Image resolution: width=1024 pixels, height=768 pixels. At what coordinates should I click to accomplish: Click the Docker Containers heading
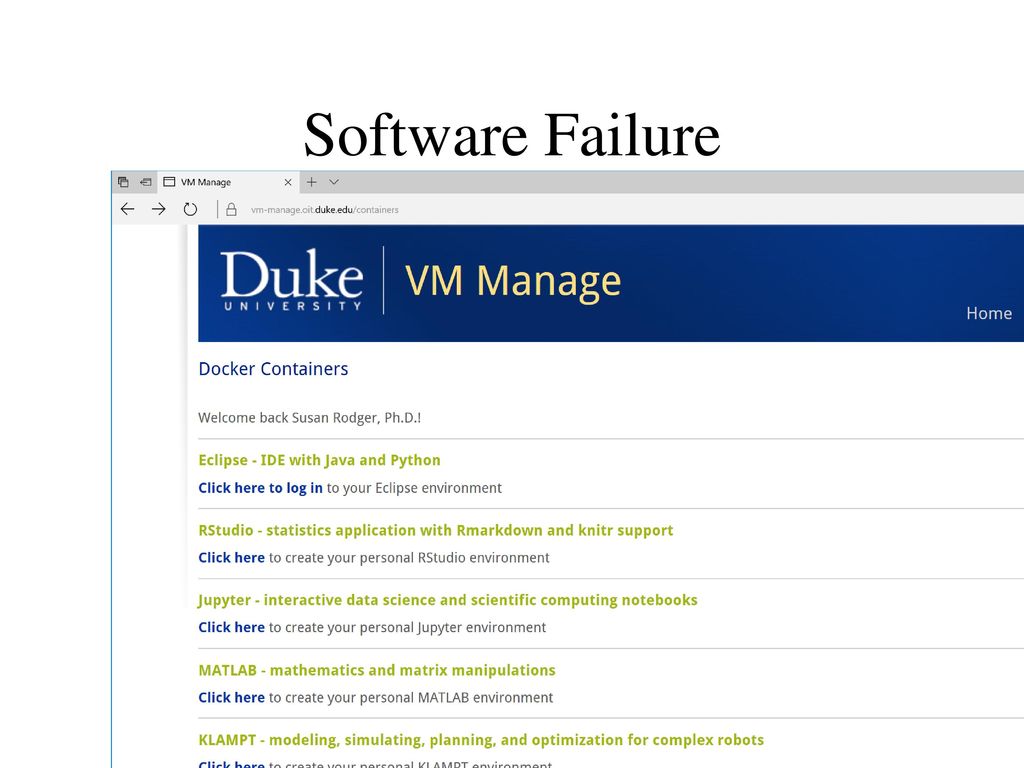point(273,369)
